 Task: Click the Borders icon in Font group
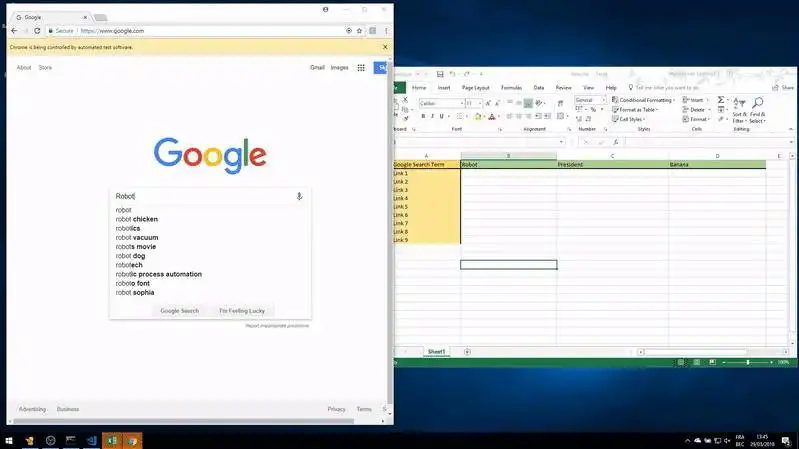coord(459,117)
